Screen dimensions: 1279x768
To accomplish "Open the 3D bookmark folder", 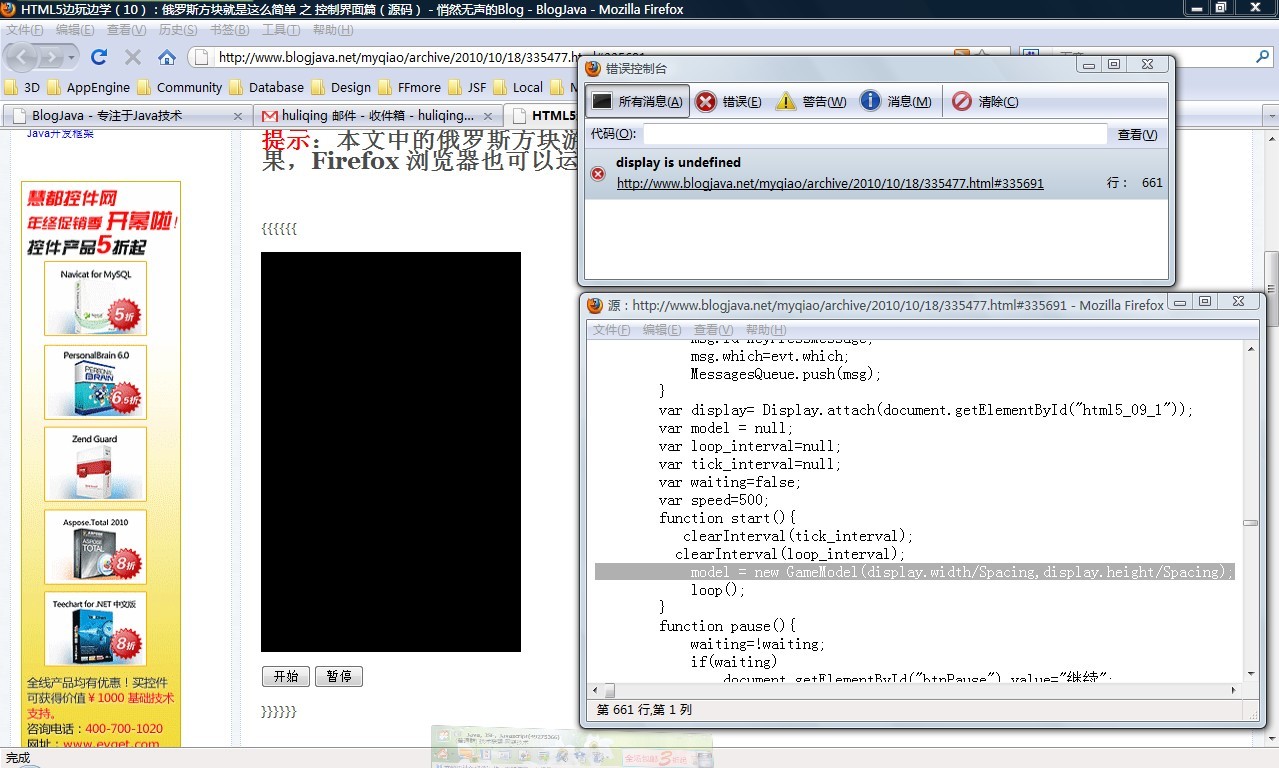I will click(22, 87).
